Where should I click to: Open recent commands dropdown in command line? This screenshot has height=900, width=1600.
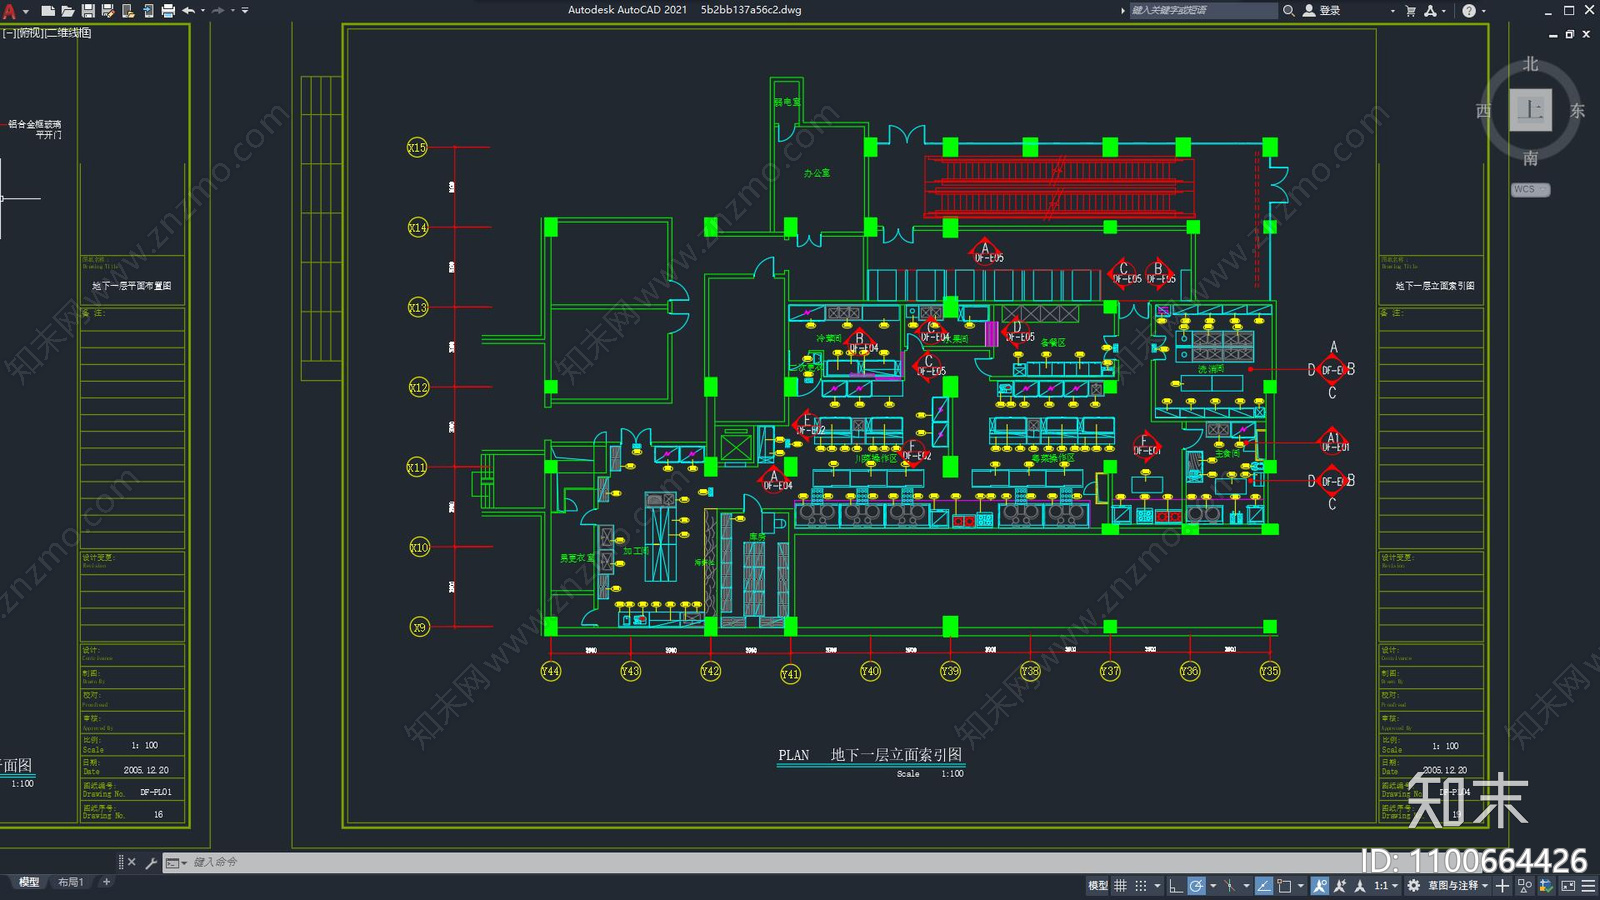coord(176,862)
